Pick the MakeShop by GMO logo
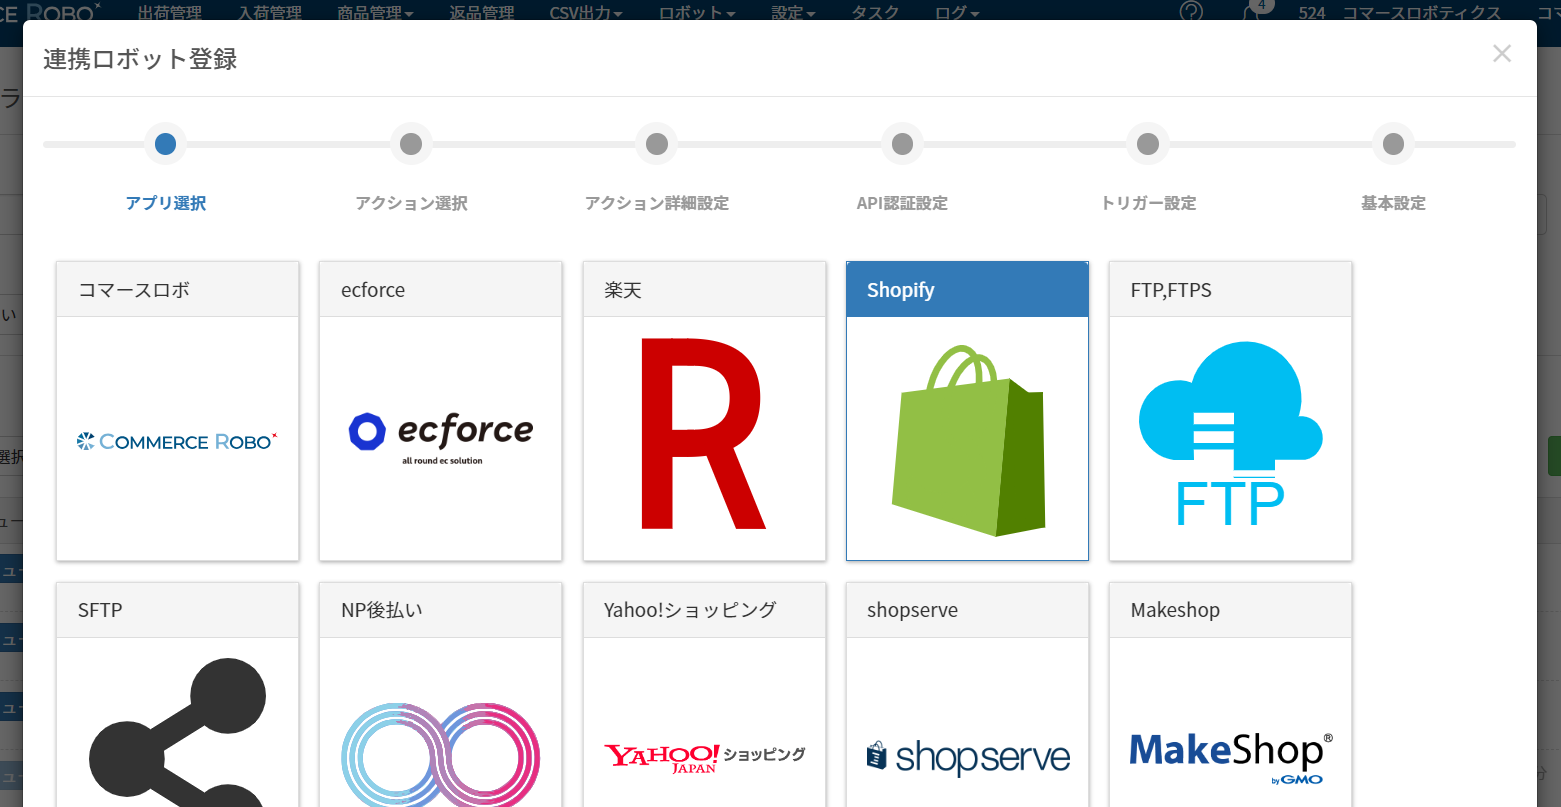This screenshot has height=807, width=1561. click(1231, 758)
